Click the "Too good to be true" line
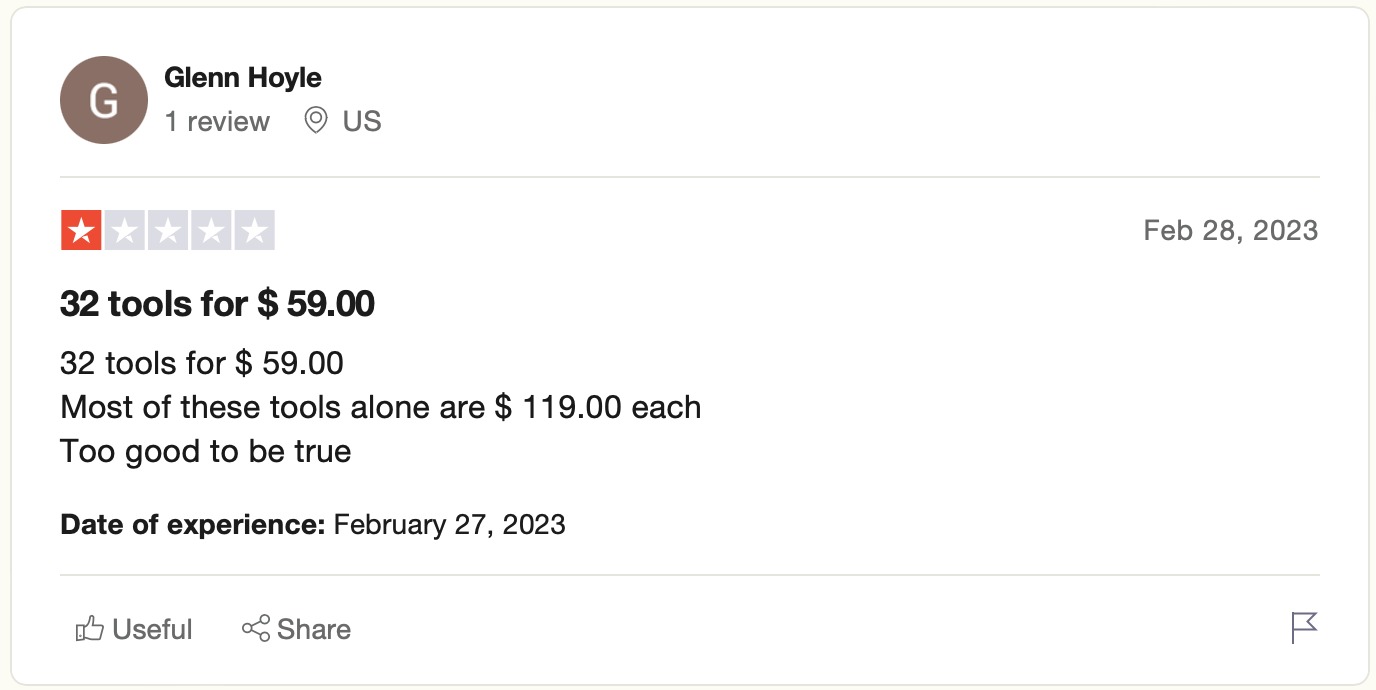Screen dimensions: 1376x690 click(206, 451)
